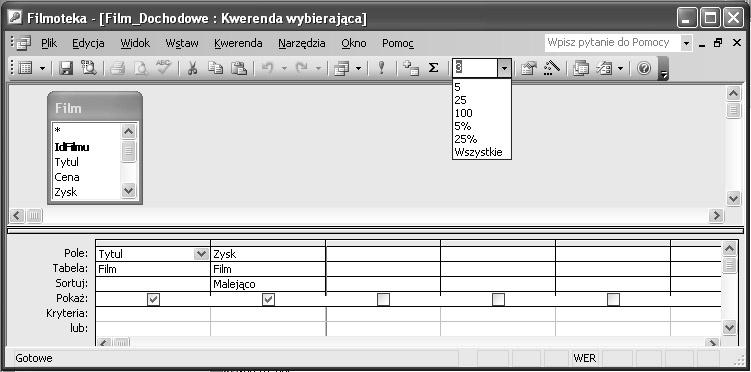Expand the help question dropdown arrow
This screenshot has height=372, width=751.
(687, 43)
